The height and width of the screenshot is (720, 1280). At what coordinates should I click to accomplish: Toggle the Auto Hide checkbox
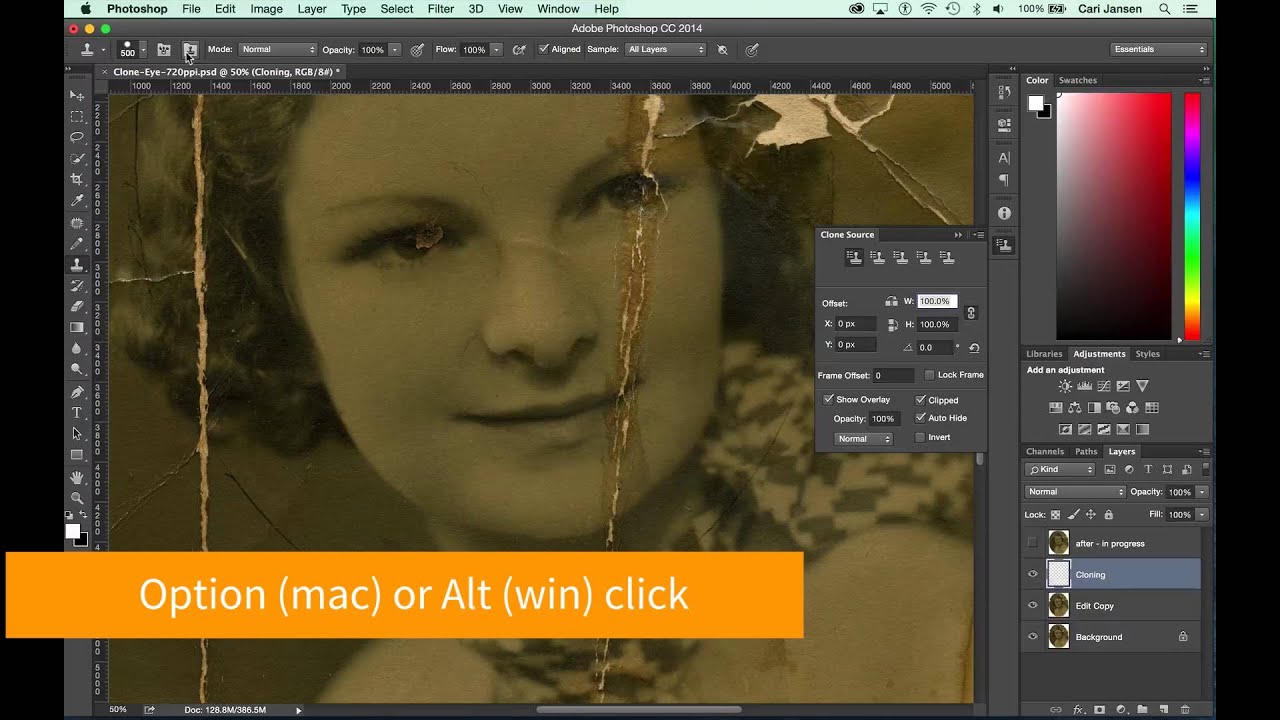(920, 418)
